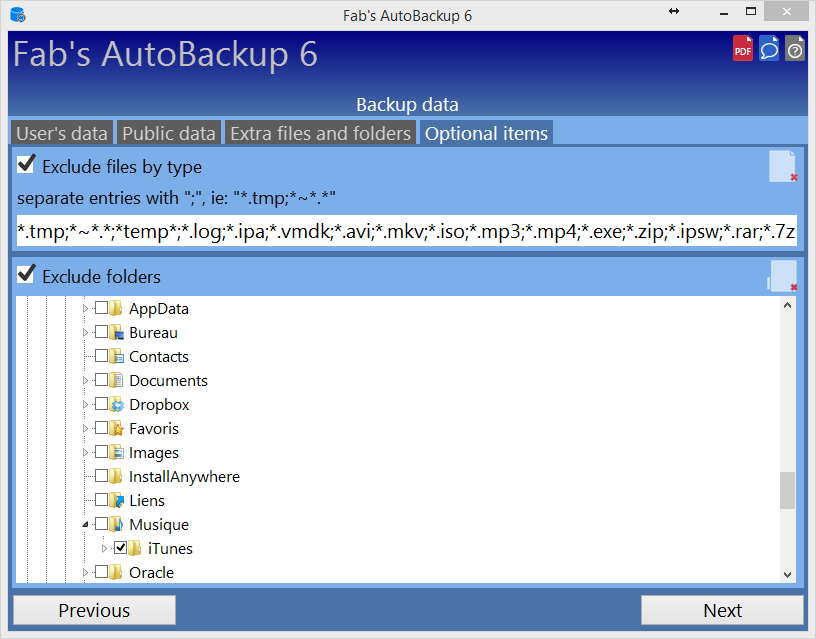Viewport: 816px width, 639px height.
Task: Expand the Oracle tree node
Action: pyautogui.click(x=85, y=572)
